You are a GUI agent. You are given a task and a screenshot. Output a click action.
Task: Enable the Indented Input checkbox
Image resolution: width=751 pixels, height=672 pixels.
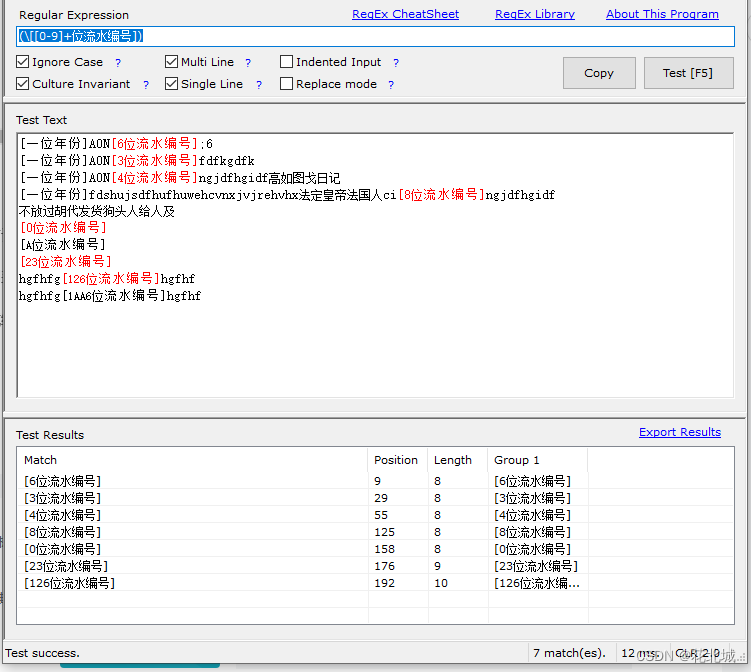[286, 62]
